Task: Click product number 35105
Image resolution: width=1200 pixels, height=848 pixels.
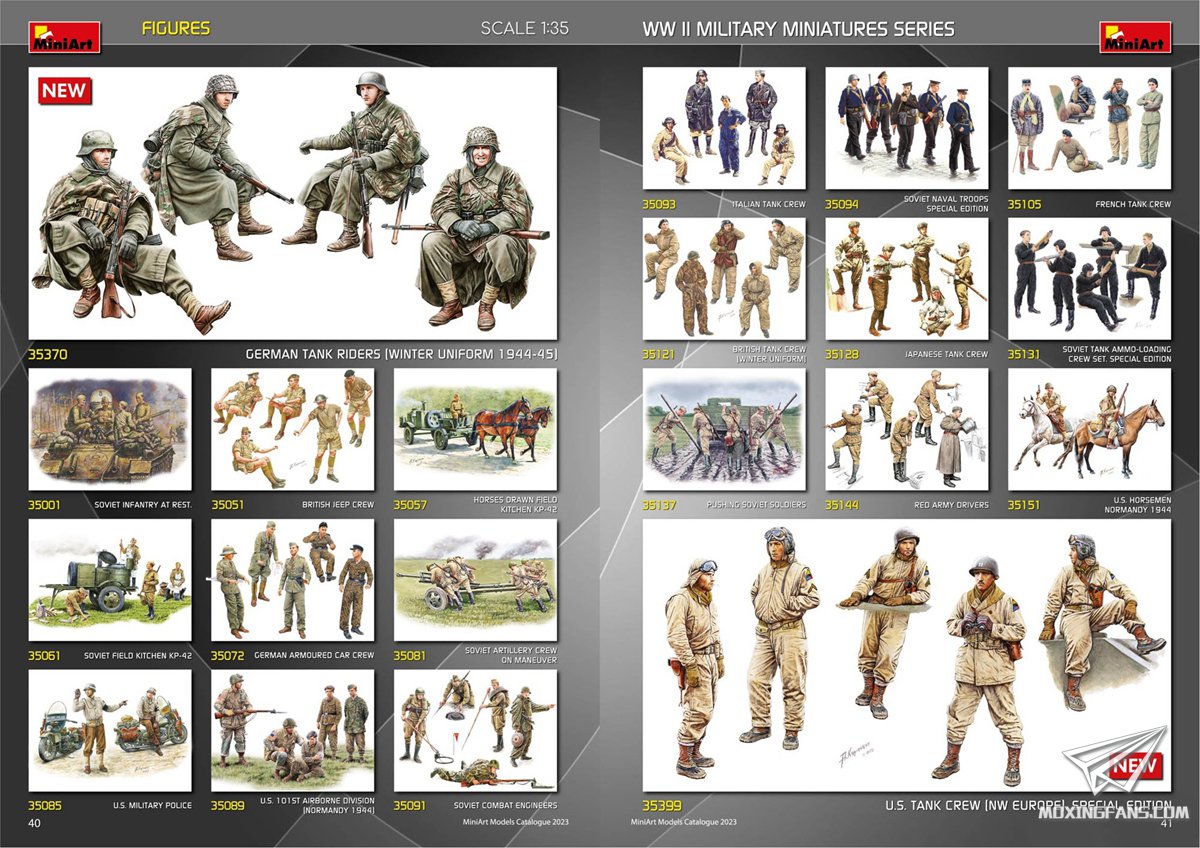Action: click(x=1025, y=204)
